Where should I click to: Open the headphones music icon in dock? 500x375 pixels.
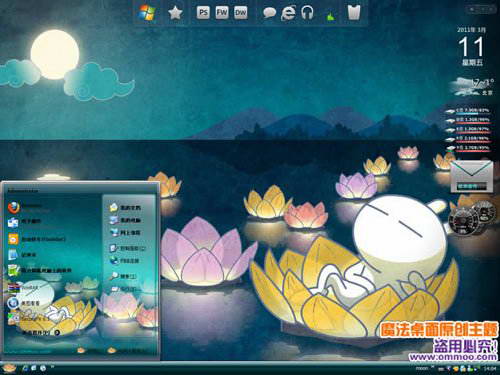pyautogui.click(x=307, y=13)
